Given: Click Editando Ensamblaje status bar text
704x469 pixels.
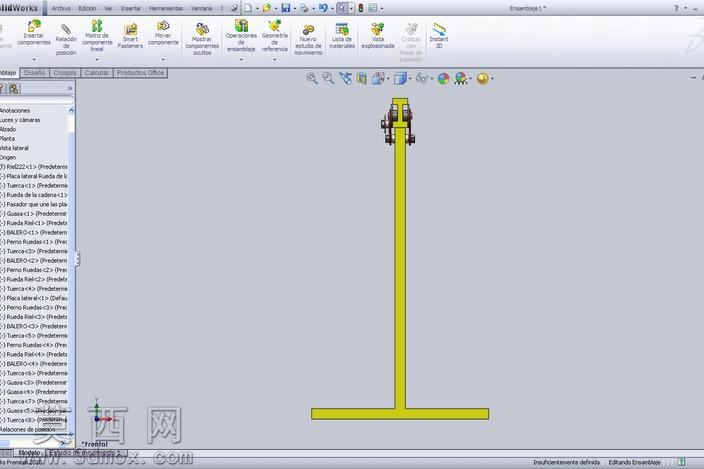Looking at the screenshot, I should (634, 462).
